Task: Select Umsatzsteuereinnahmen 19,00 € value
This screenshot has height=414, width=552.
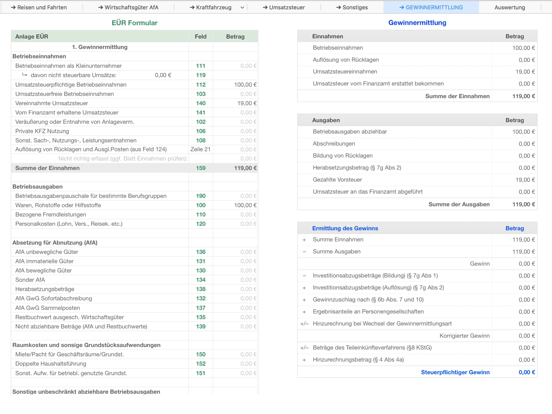Action: pos(525,72)
